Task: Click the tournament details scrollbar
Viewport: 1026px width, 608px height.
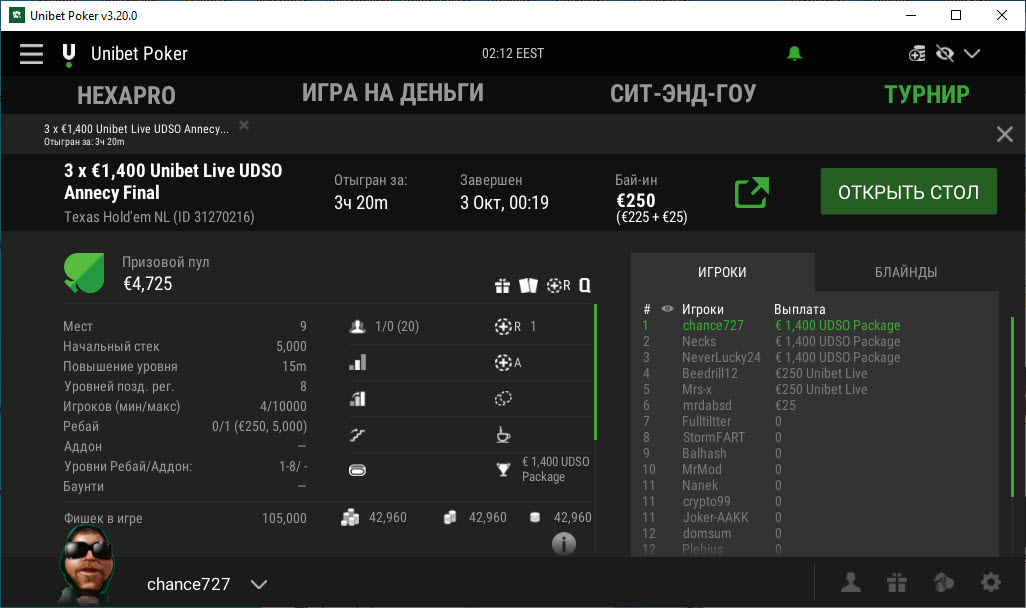Action: 595,372
